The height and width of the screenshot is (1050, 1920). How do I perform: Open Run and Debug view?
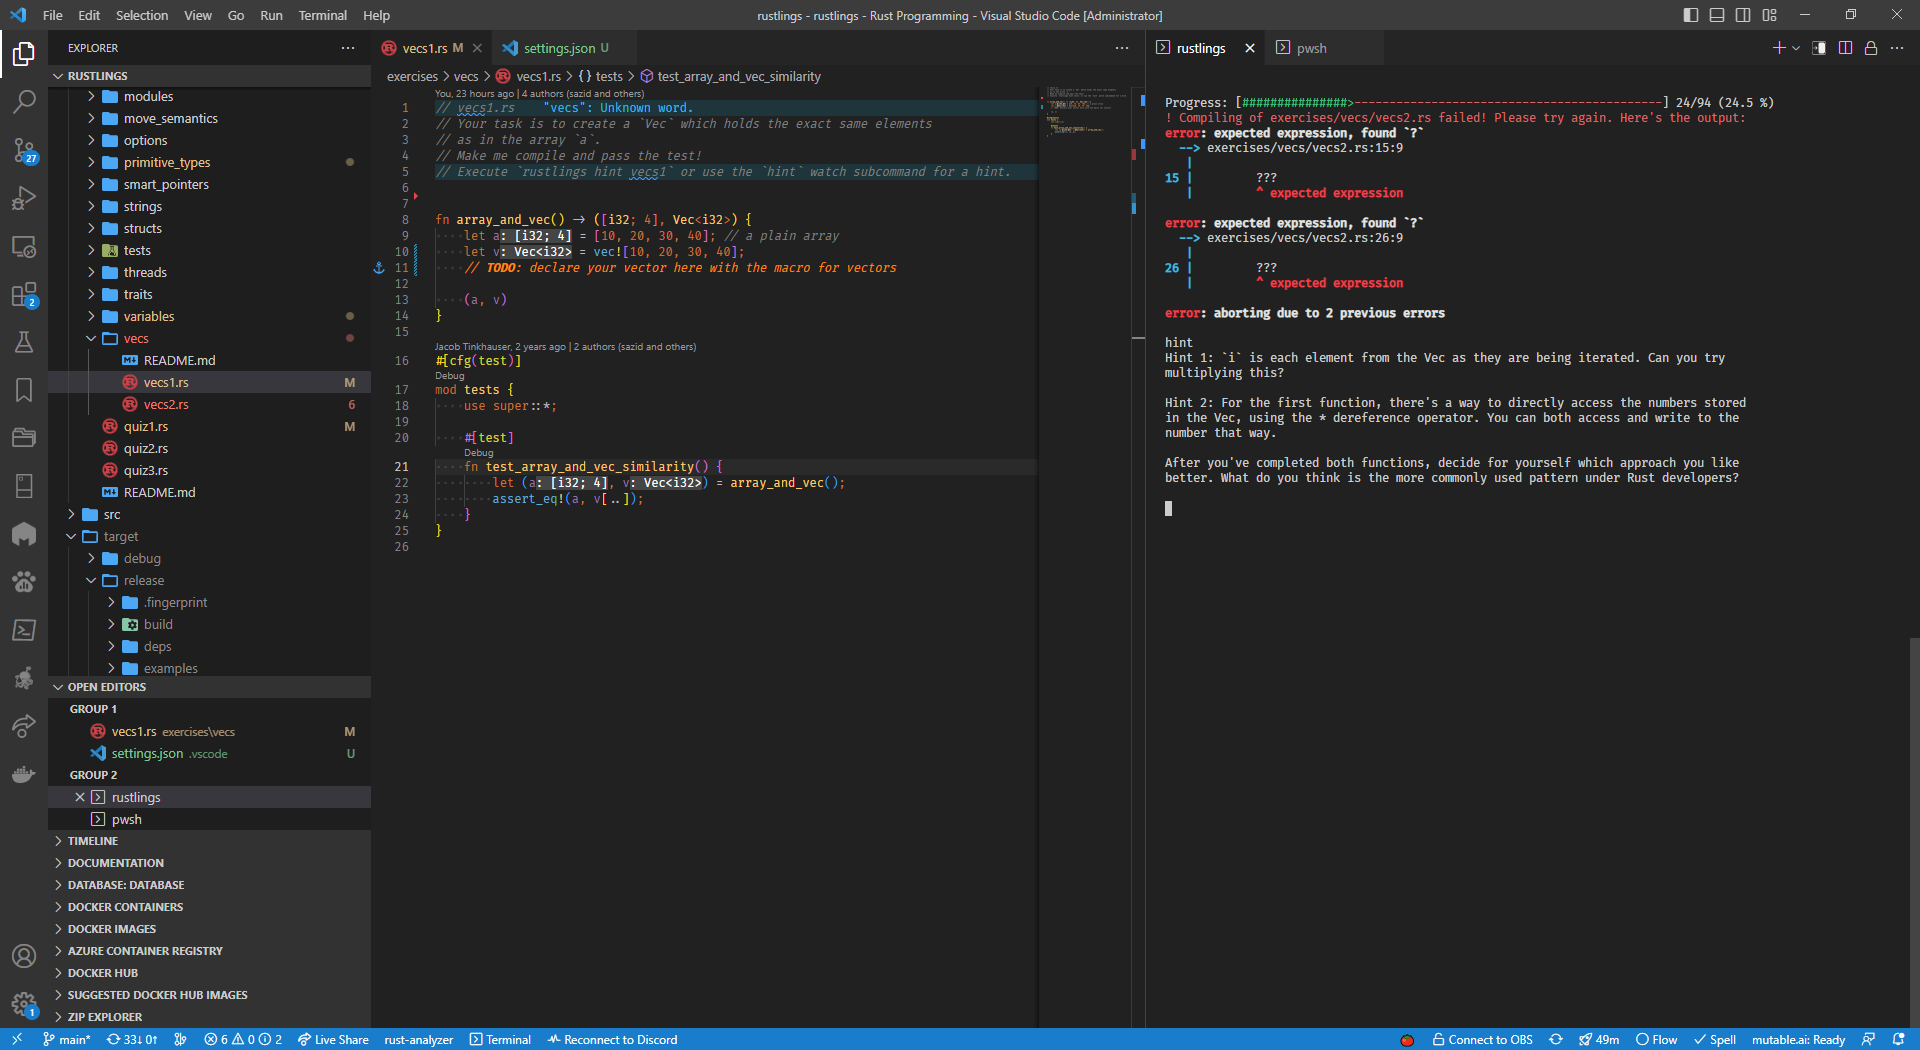[x=24, y=198]
